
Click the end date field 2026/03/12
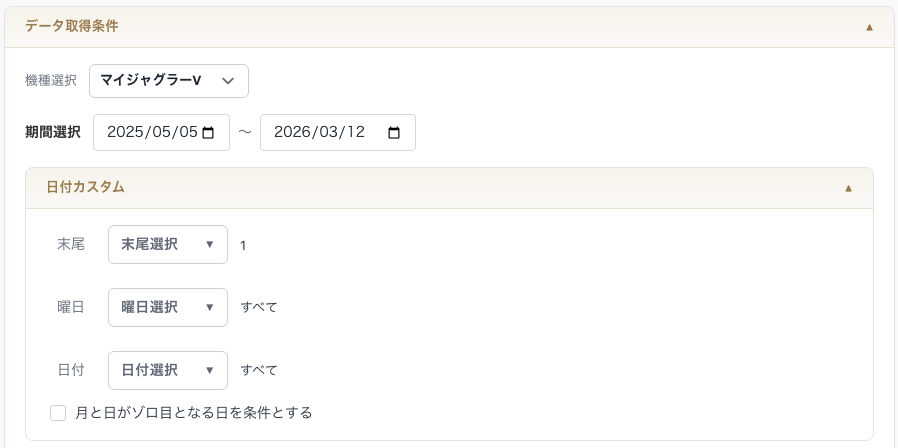pos(320,133)
